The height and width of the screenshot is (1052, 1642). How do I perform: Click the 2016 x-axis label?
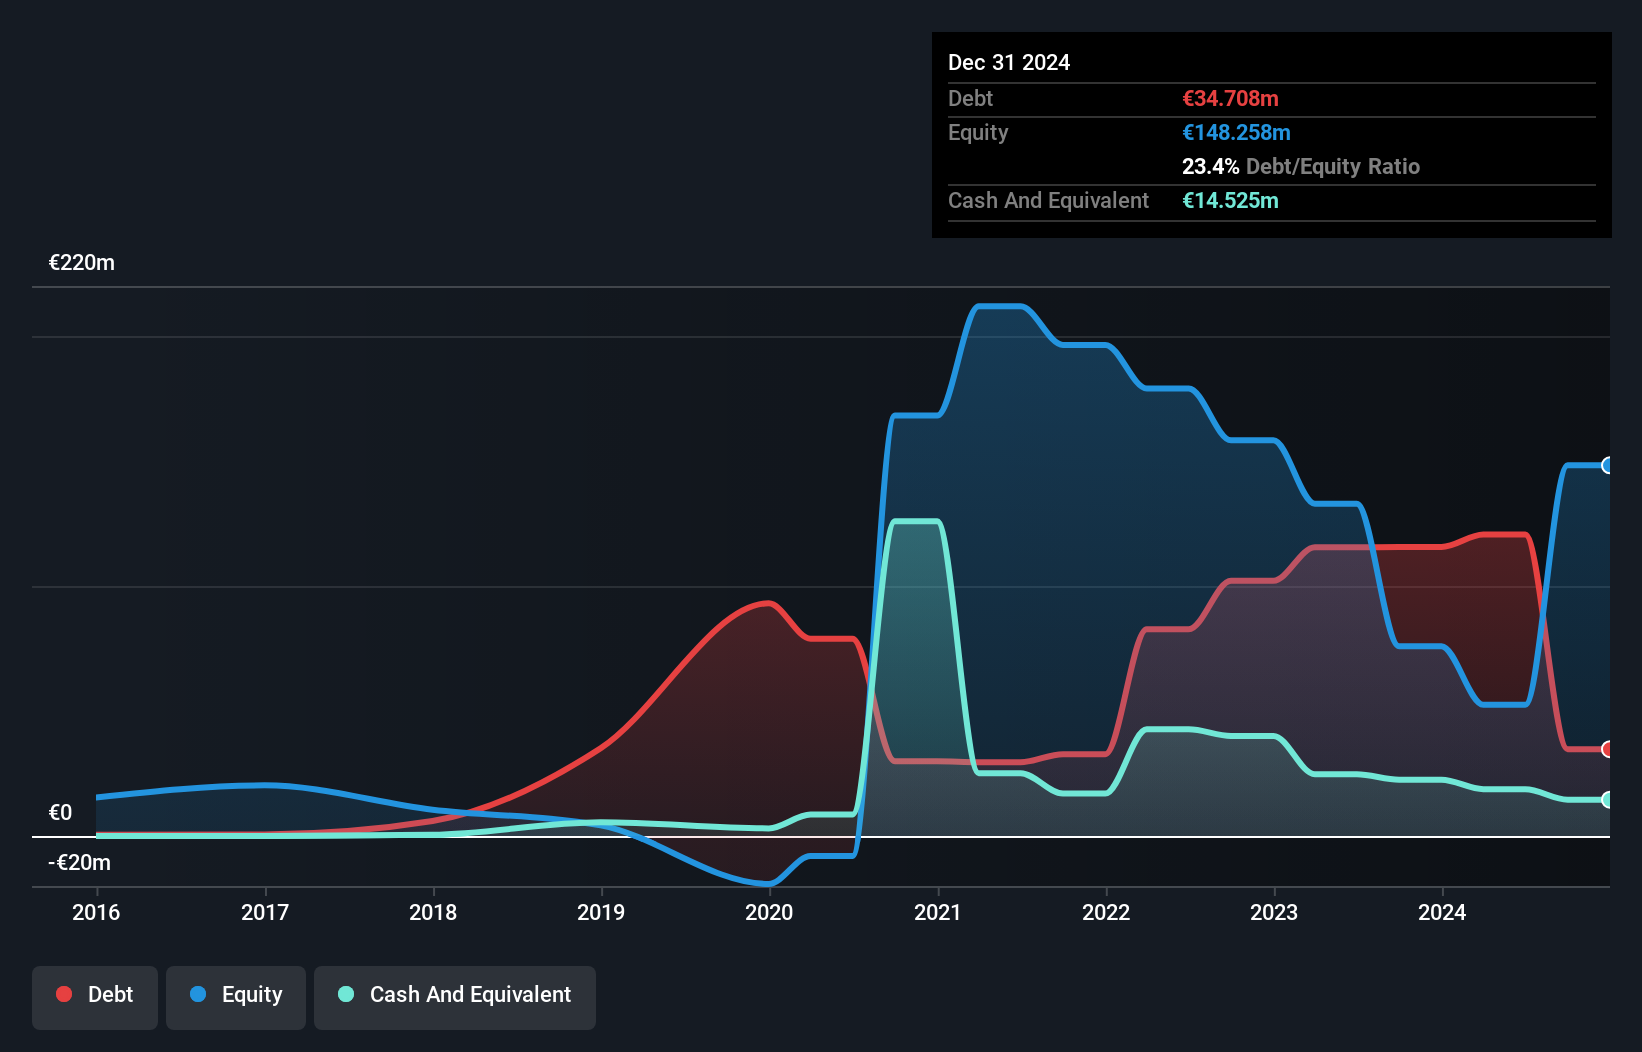[96, 912]
